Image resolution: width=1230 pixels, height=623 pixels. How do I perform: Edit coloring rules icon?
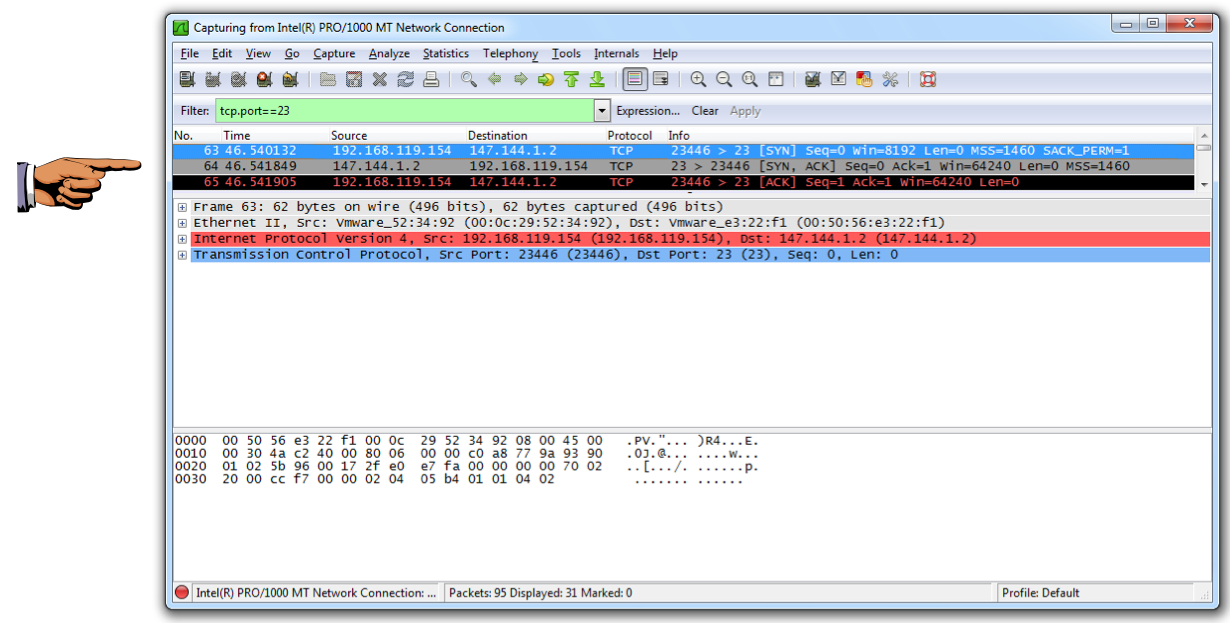(865, 80)
